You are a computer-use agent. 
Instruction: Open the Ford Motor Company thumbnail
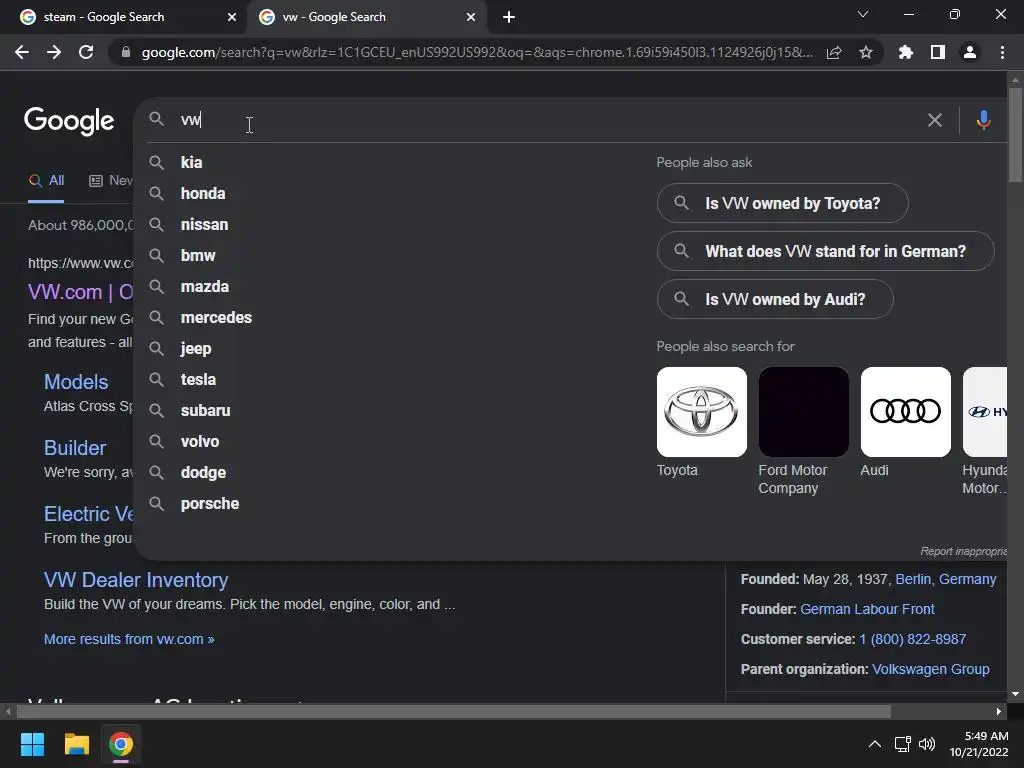[803, 411]
